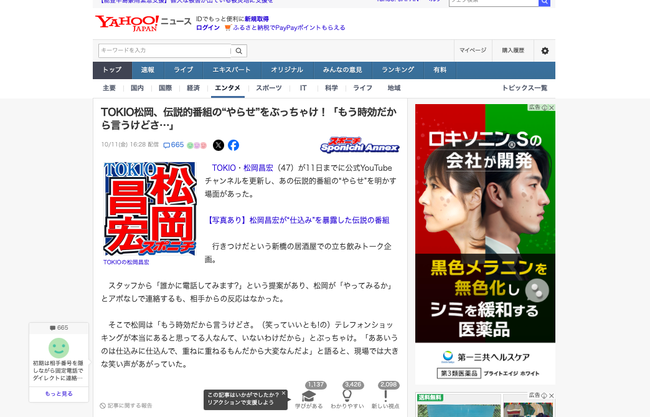Click the article headline text
The width and height of the screenshot is (650, 417).
[x=249, y=119]
